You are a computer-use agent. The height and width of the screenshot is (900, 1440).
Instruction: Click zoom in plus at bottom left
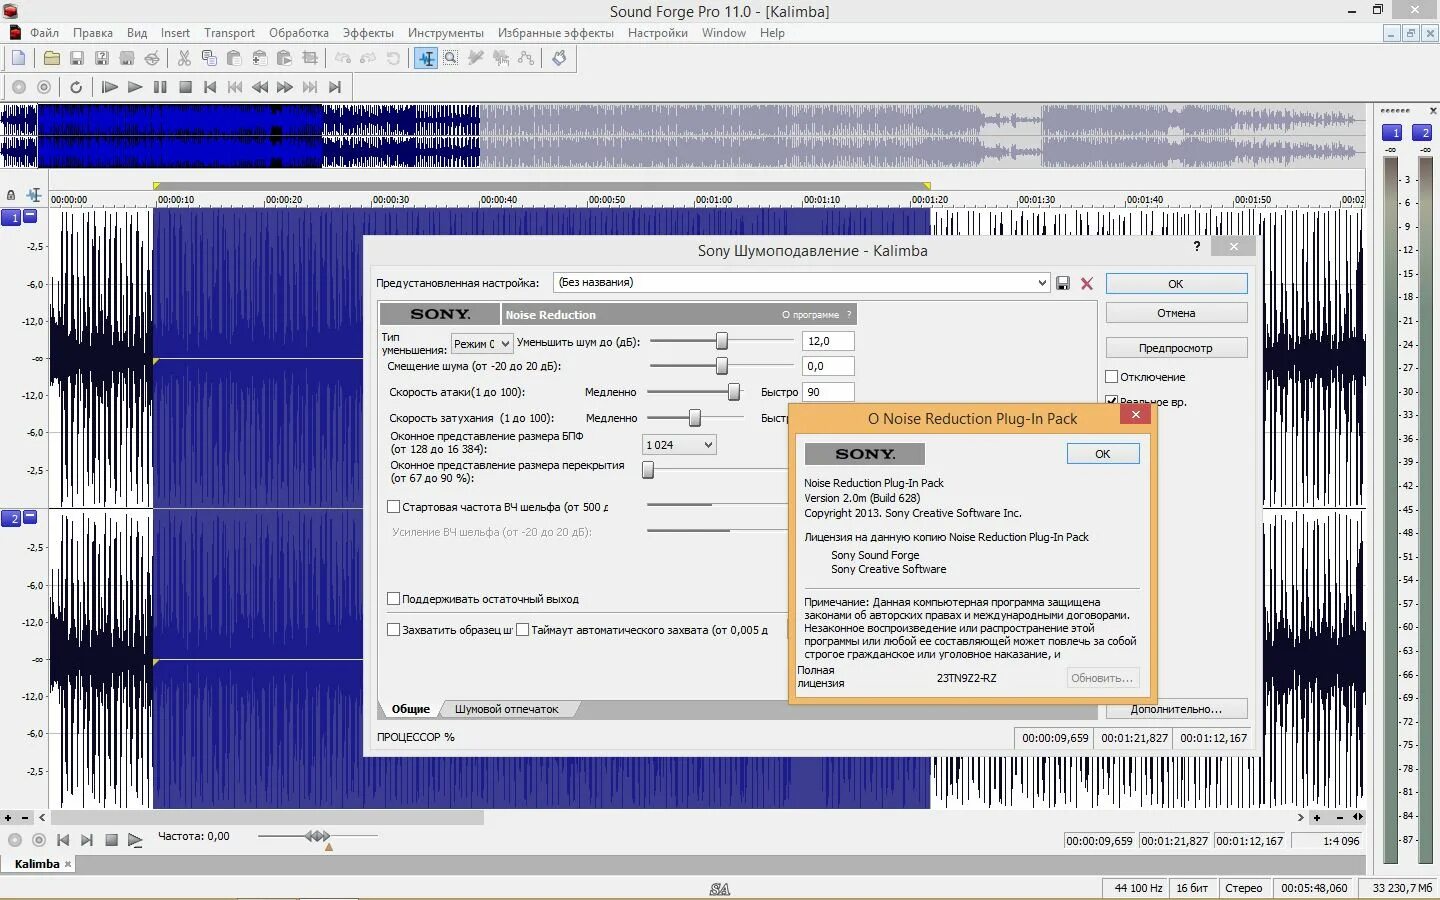[8, 817]
